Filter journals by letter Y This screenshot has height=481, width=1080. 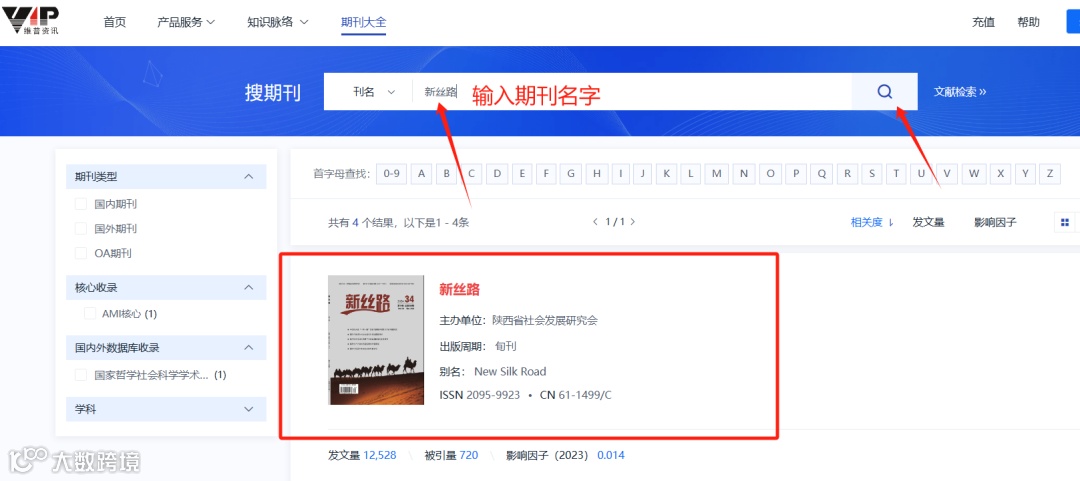1025,174
